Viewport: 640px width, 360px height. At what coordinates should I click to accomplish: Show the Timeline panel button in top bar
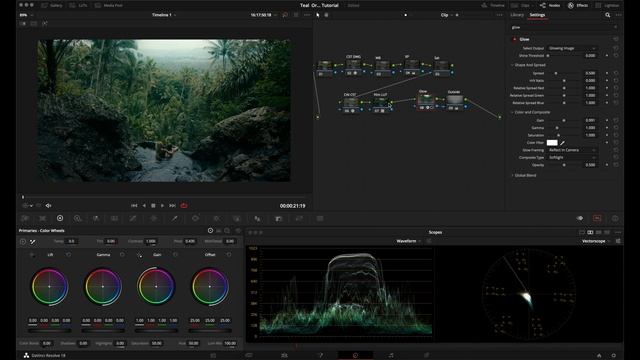point(493,5)
